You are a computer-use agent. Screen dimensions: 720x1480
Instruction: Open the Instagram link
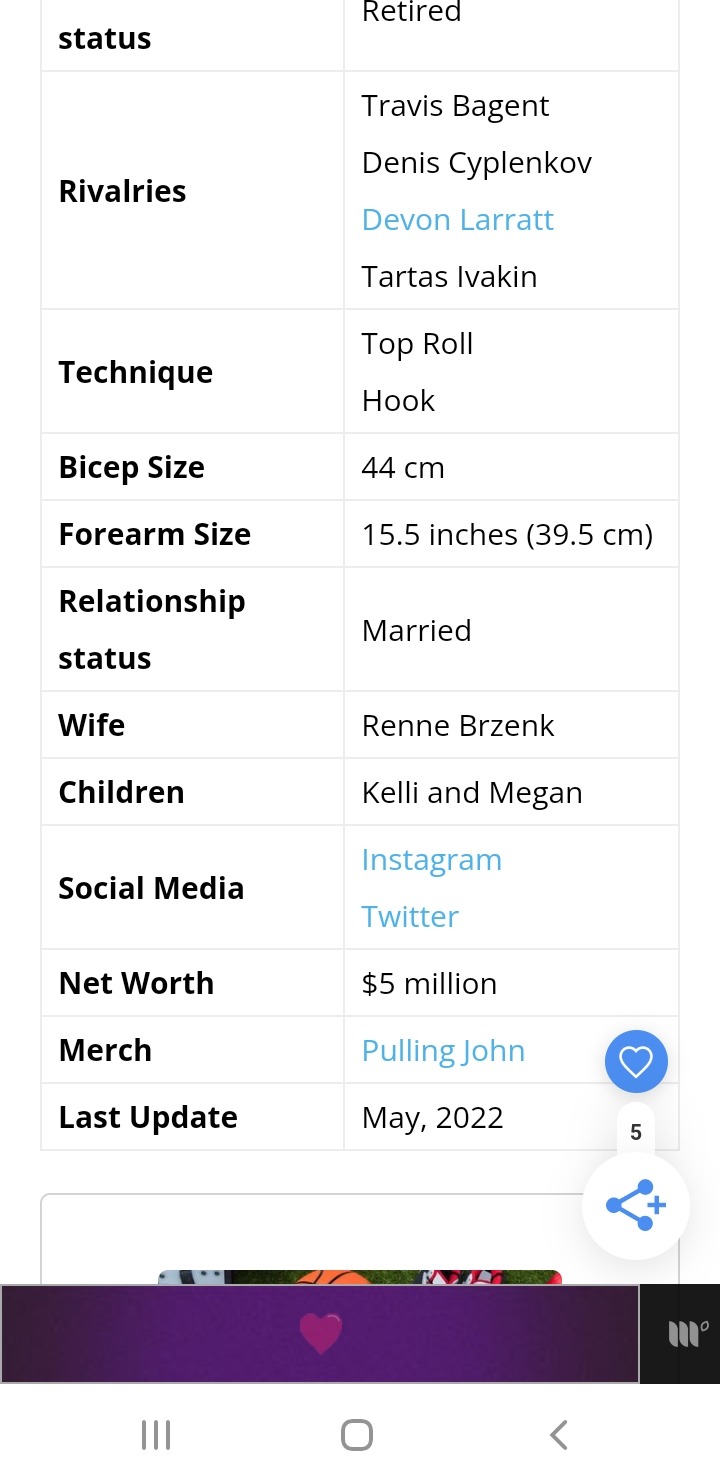432,860
